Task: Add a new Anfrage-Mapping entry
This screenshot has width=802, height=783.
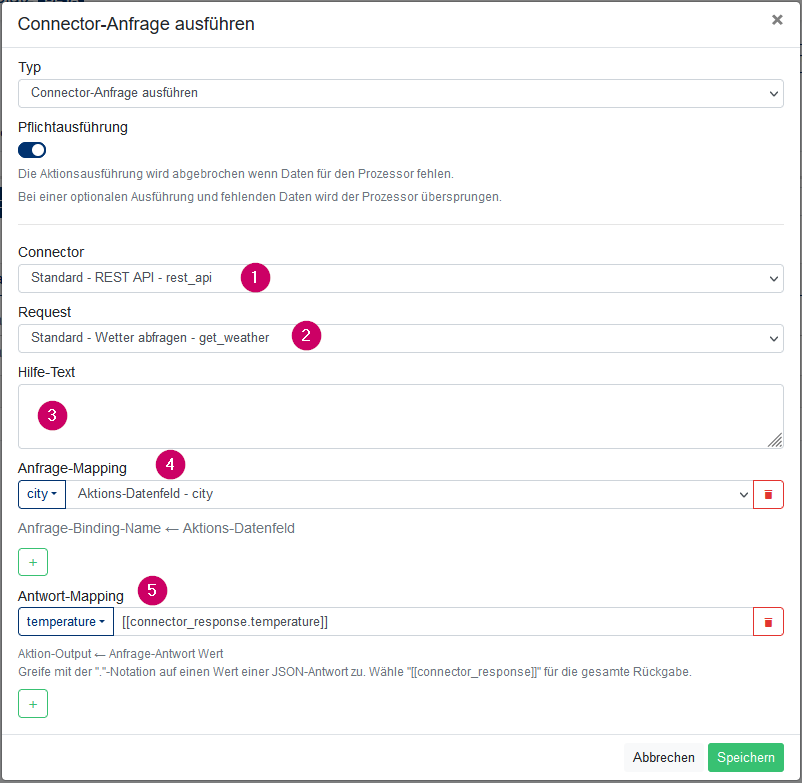Action: (x=33, y=562)
